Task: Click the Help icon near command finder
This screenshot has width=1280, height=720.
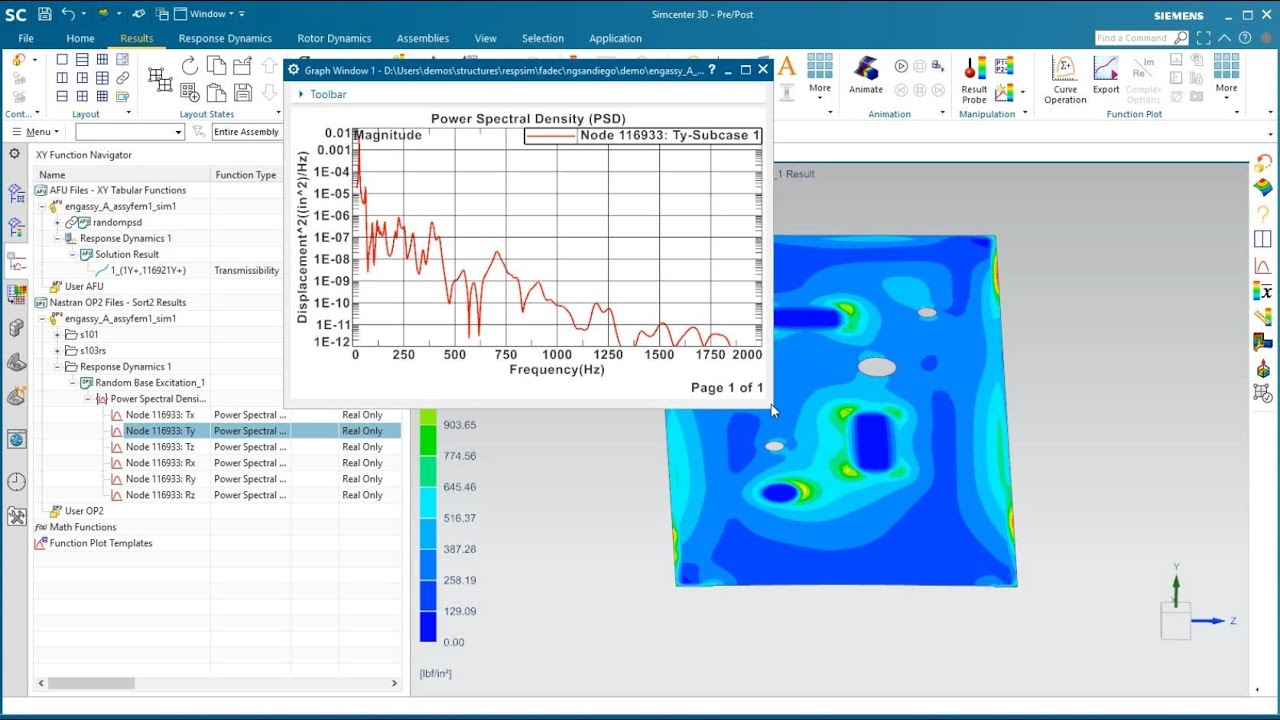Action: (x=1245, y=38)
